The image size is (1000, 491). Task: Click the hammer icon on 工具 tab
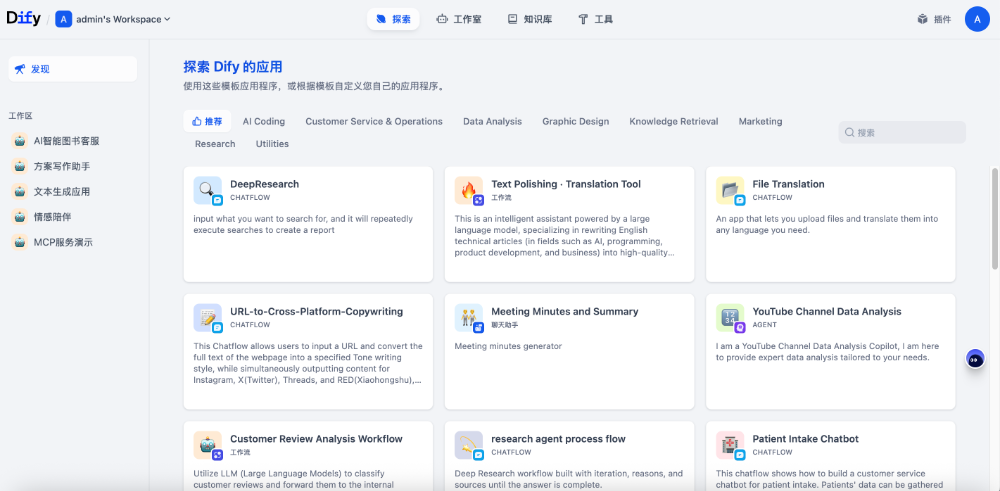[x=583, y=19]
